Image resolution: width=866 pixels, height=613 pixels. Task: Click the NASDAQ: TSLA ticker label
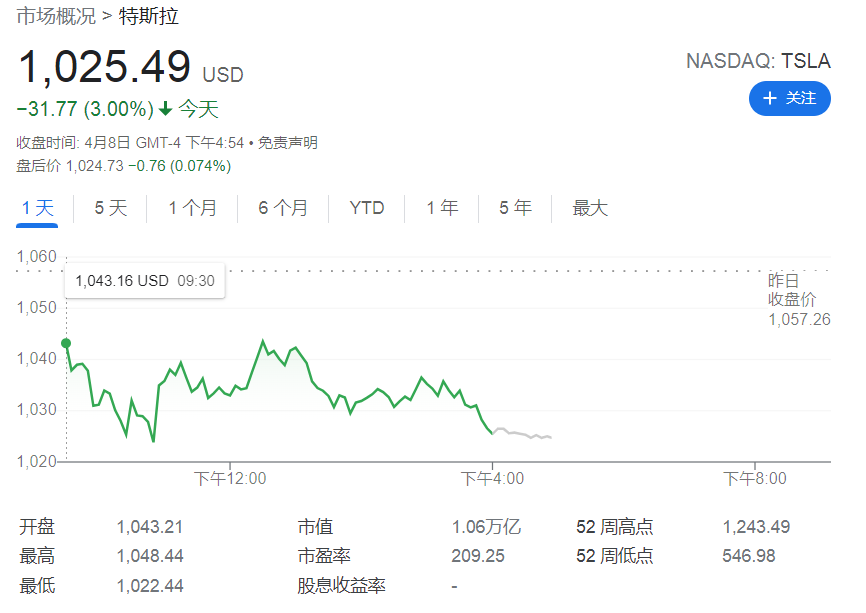click(758, 61)
